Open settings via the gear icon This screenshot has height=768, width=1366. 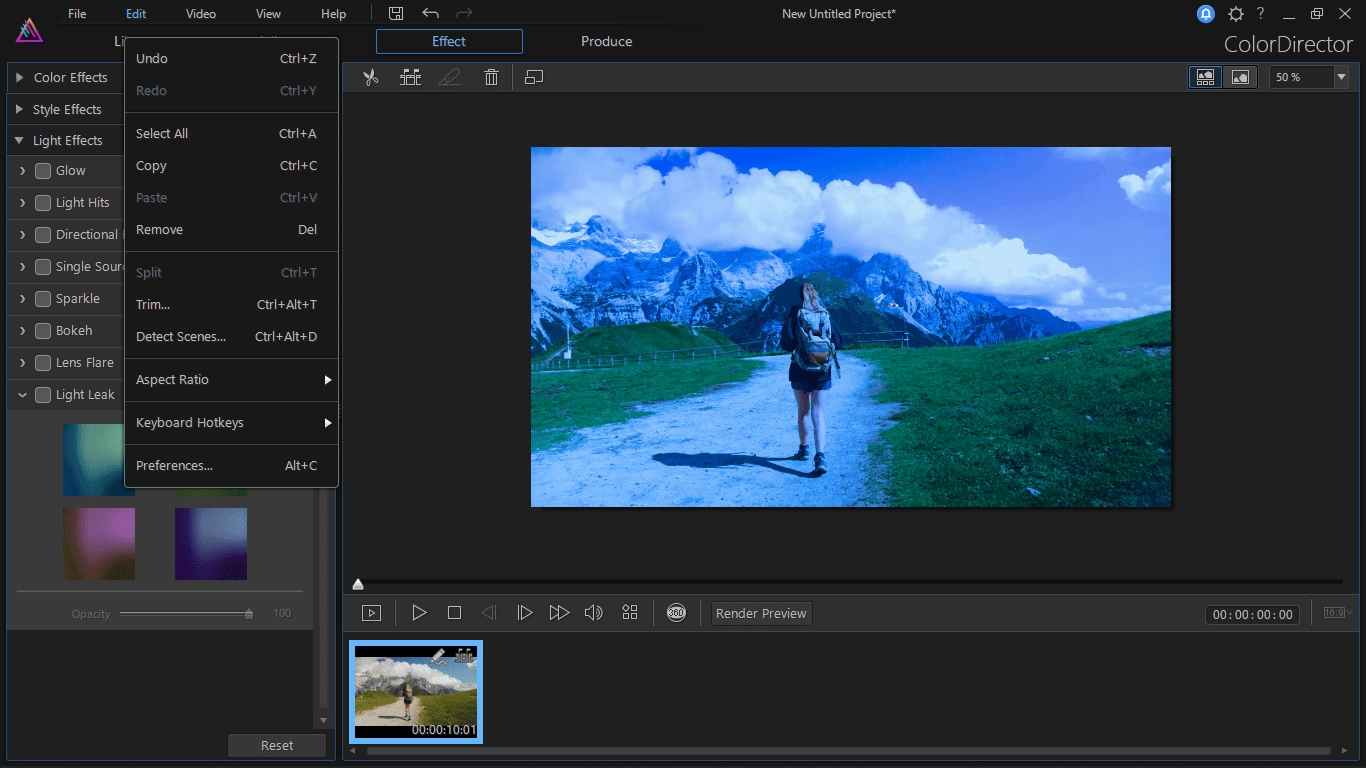pos(1236,14)
